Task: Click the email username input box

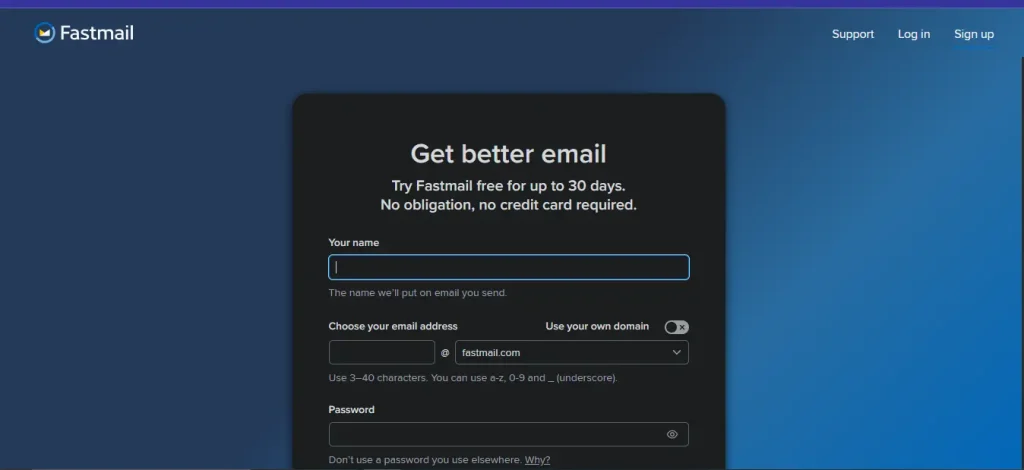Action: pyautogui.click(x=382, y=352)
